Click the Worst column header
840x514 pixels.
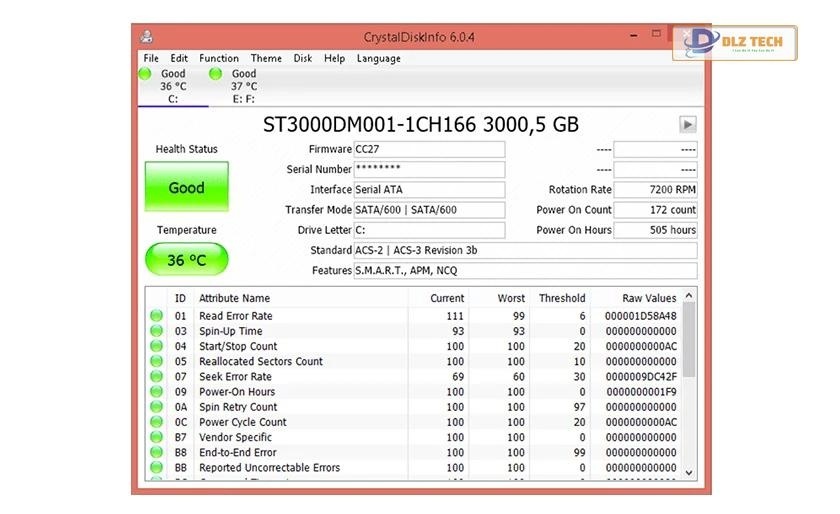(511, 298)
